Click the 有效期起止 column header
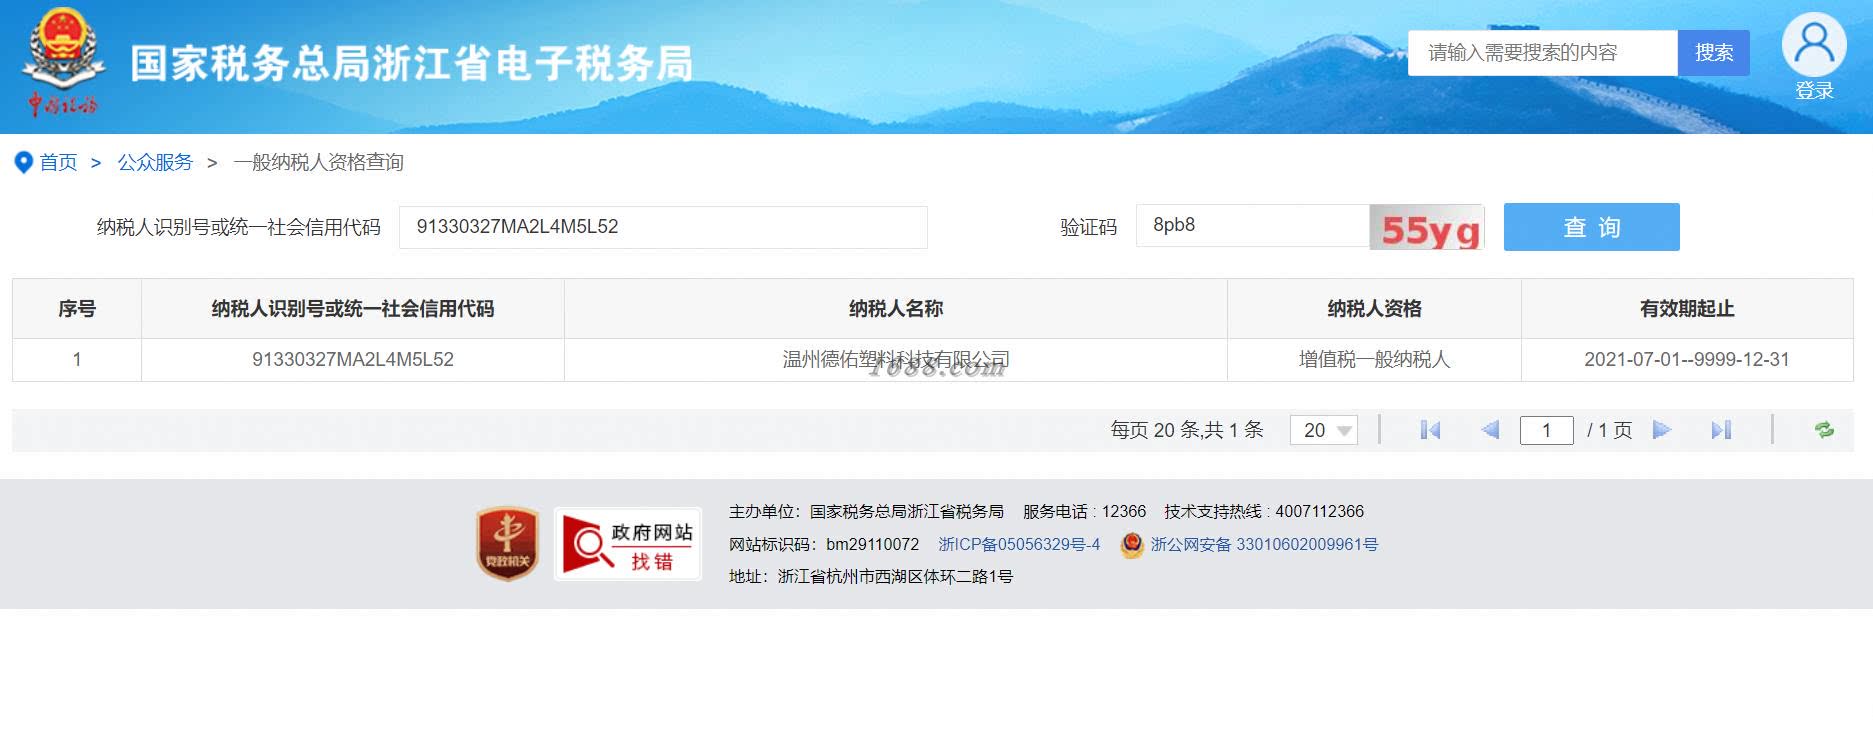The height and width of the screenshot is (730, 1873). tap(1687, 309)
